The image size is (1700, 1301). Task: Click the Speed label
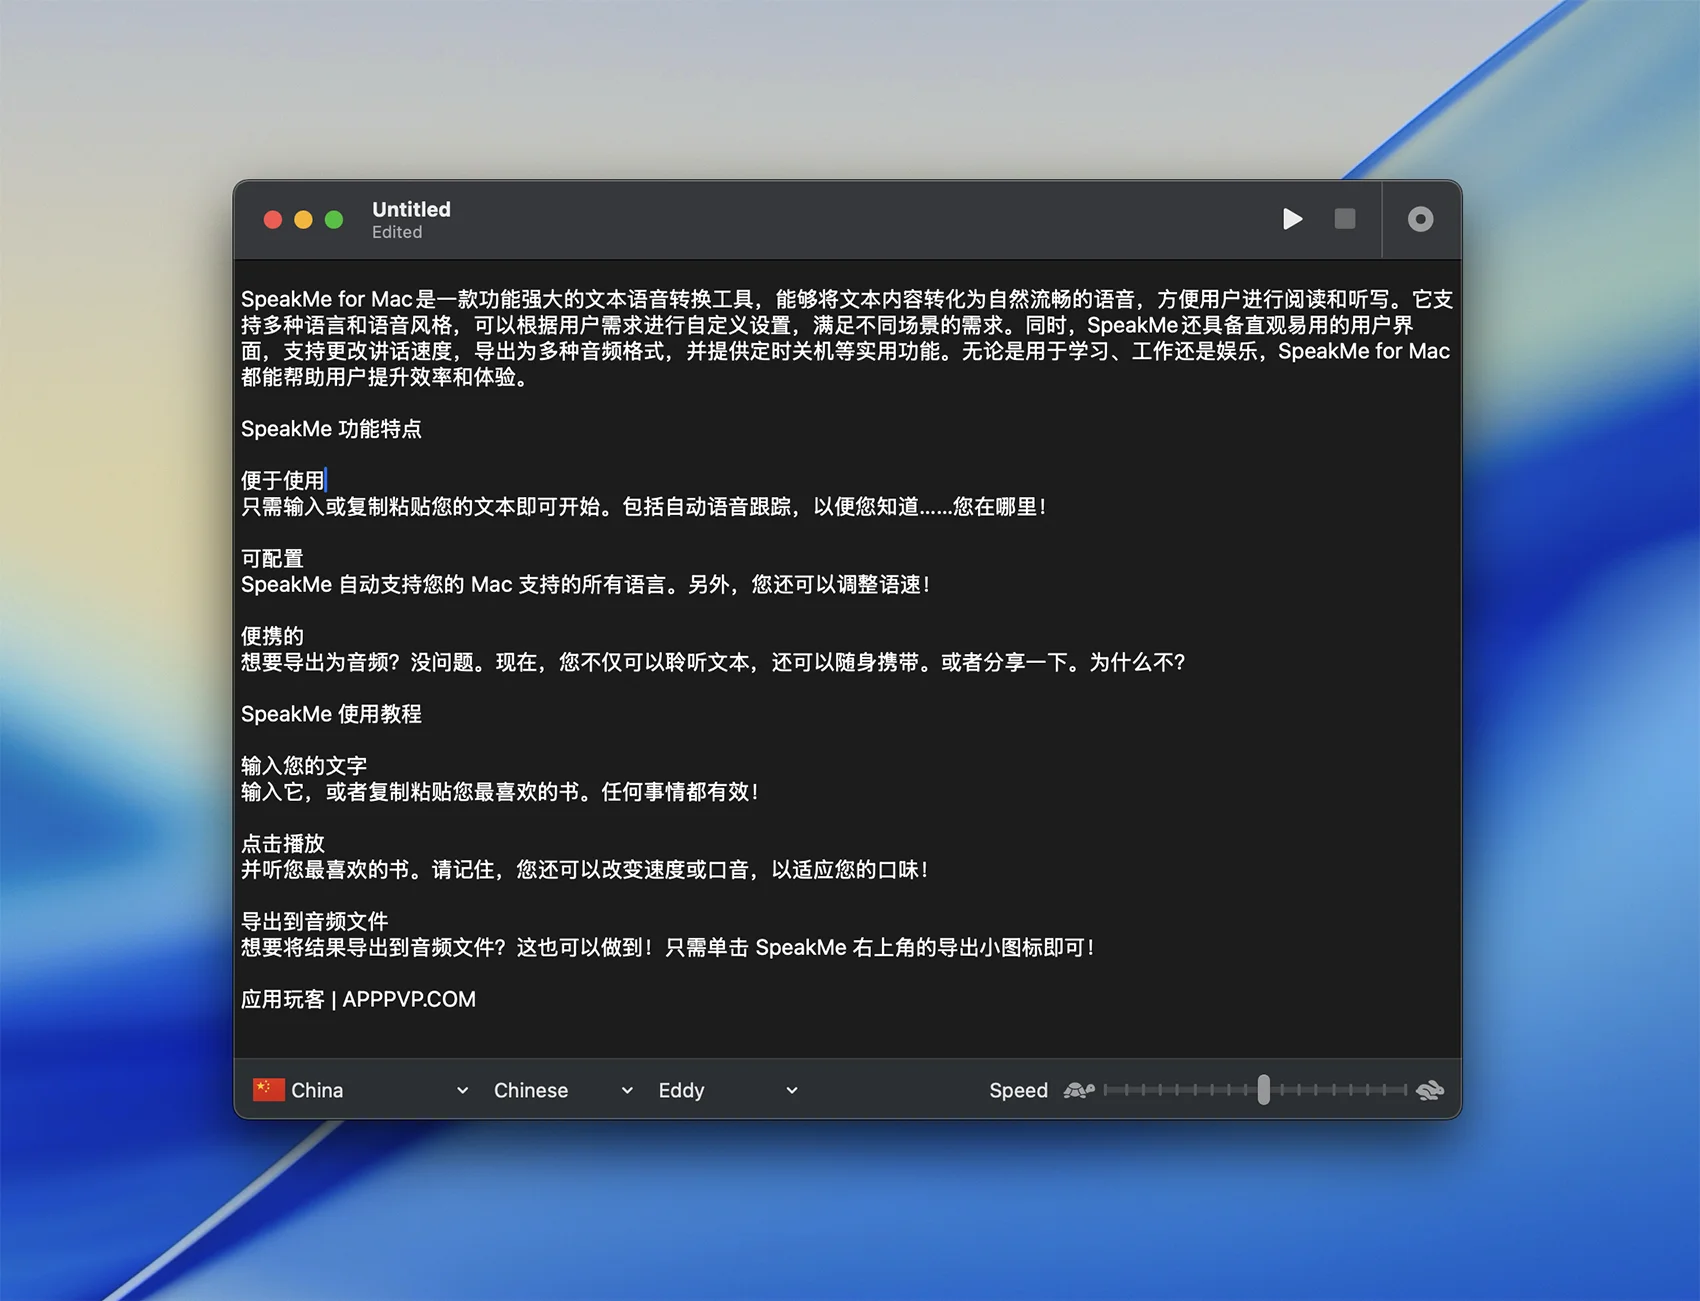pyautogui.click(x=1018, y=1090)
